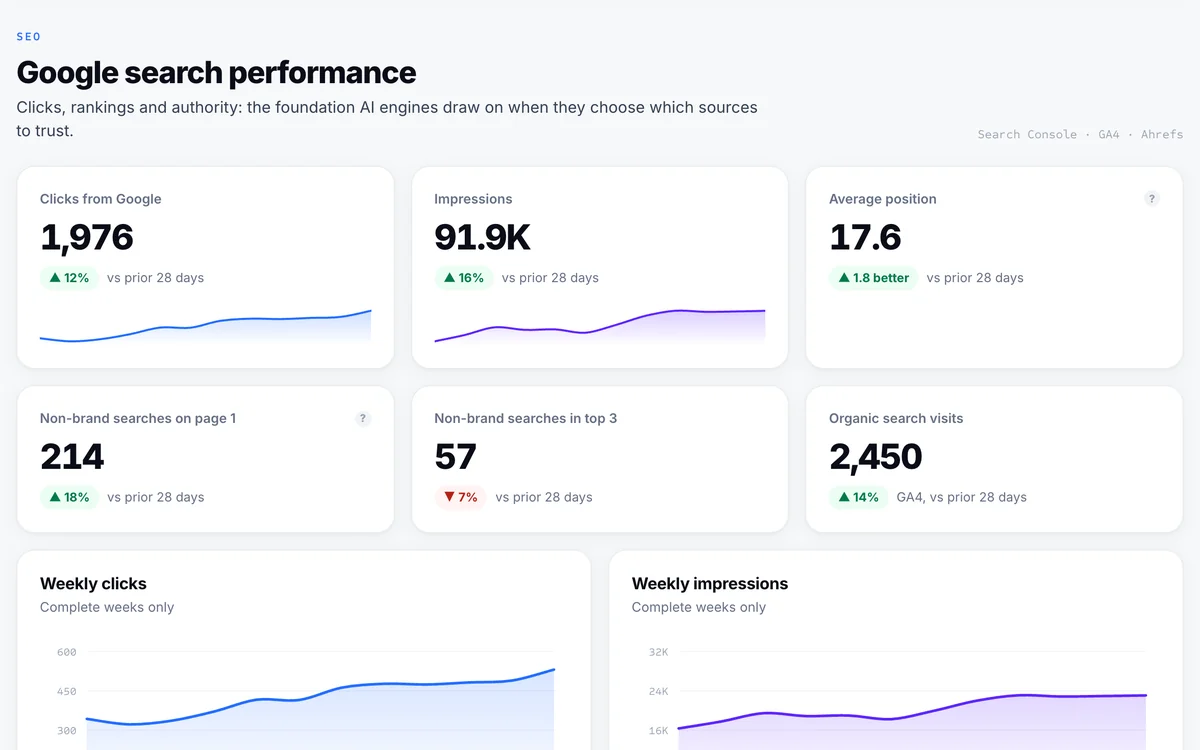Open the Clicks from Google sparkline chart

205,326
